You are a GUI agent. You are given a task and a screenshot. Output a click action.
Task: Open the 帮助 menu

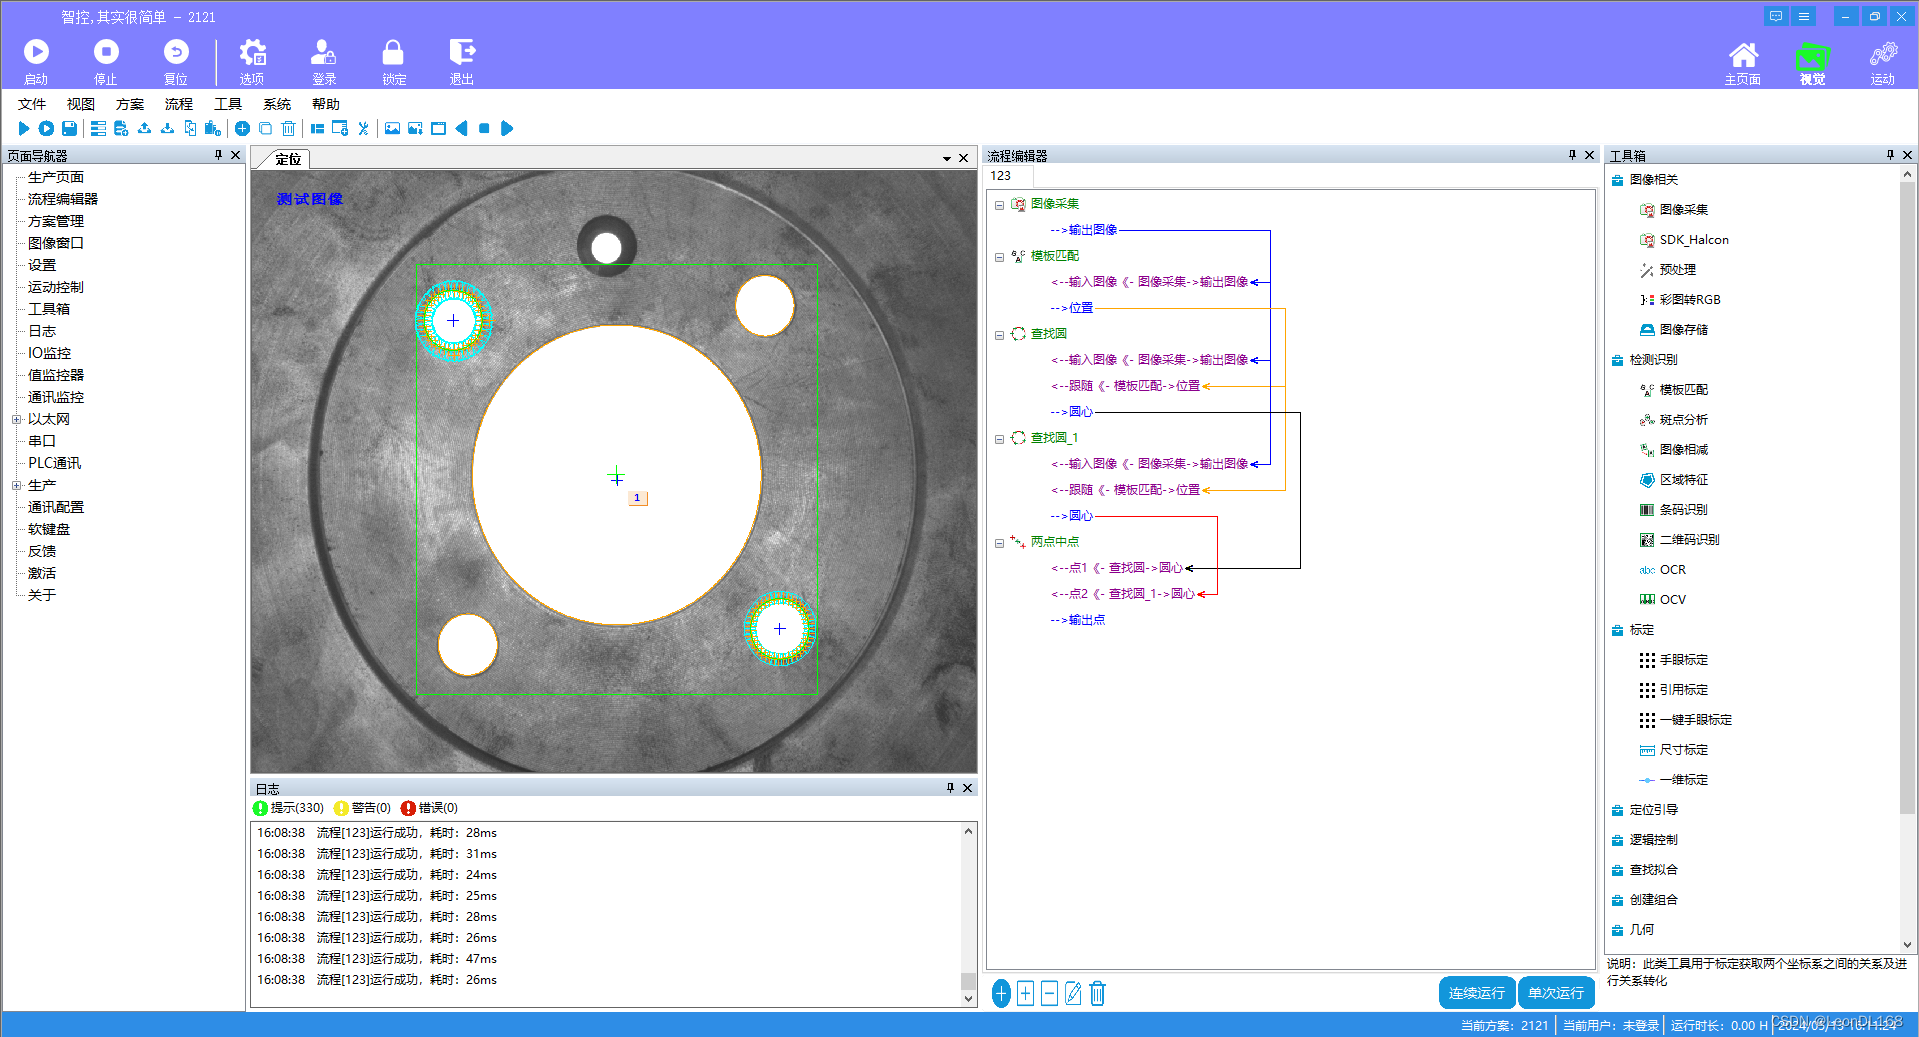point(326,104)
